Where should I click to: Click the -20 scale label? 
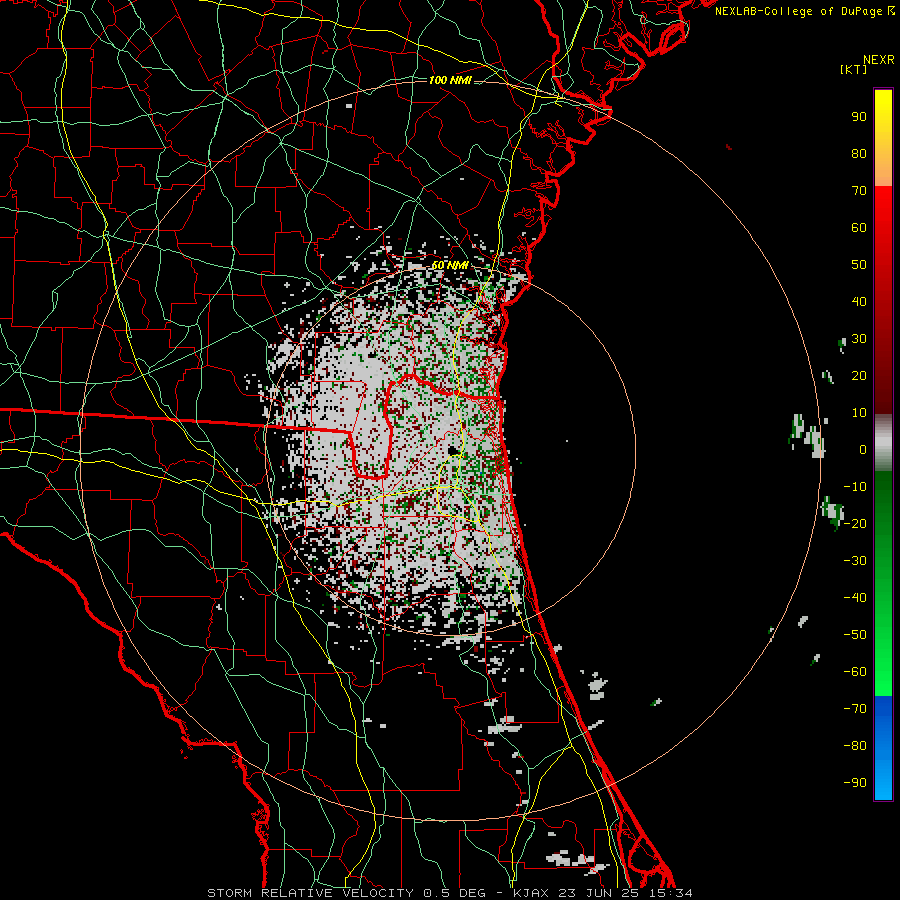(855, 523)
